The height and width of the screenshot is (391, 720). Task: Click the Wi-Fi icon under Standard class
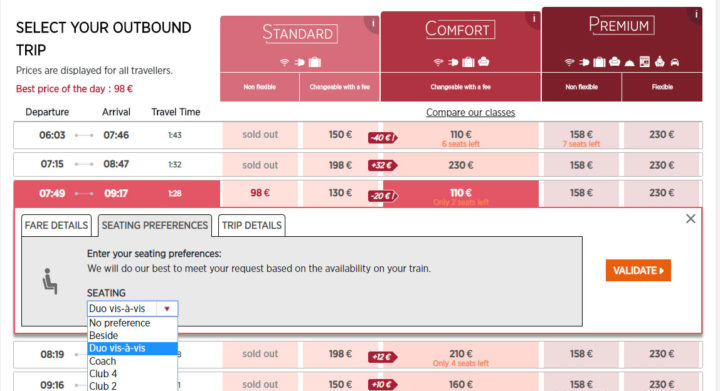(x=284, y=62)
